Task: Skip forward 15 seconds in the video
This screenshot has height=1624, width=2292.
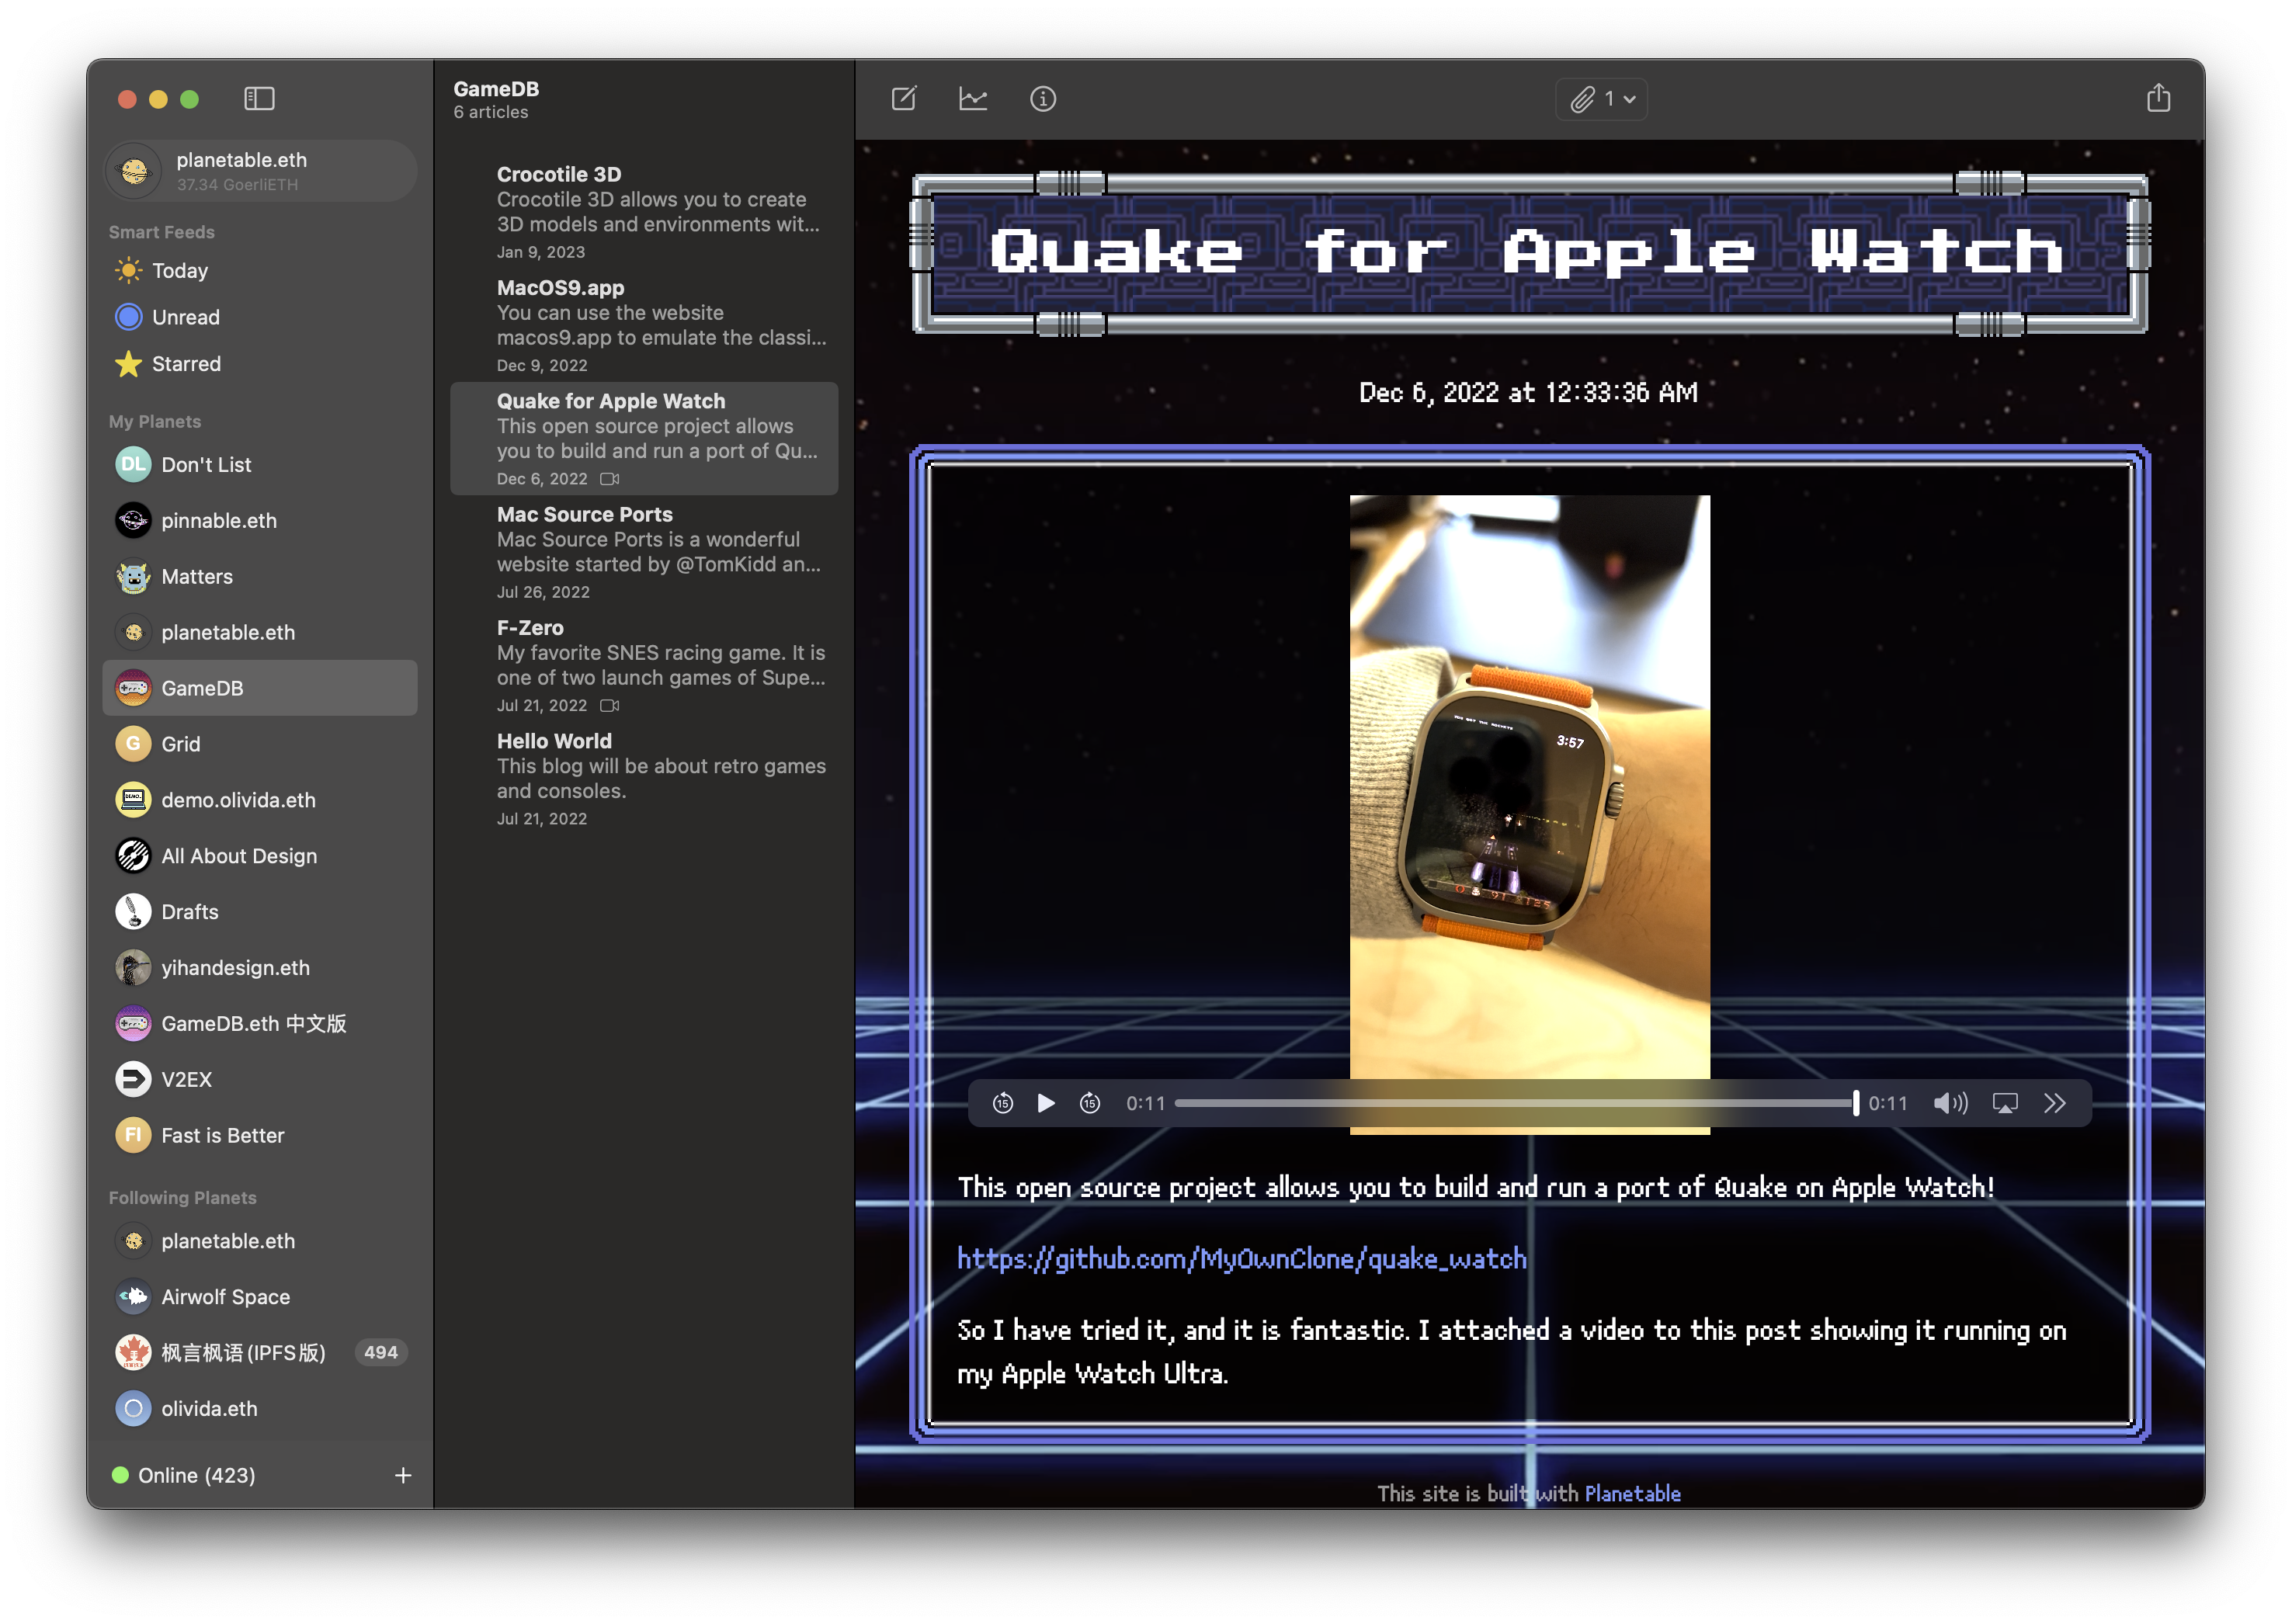Action: (x=1090, y=1103)
